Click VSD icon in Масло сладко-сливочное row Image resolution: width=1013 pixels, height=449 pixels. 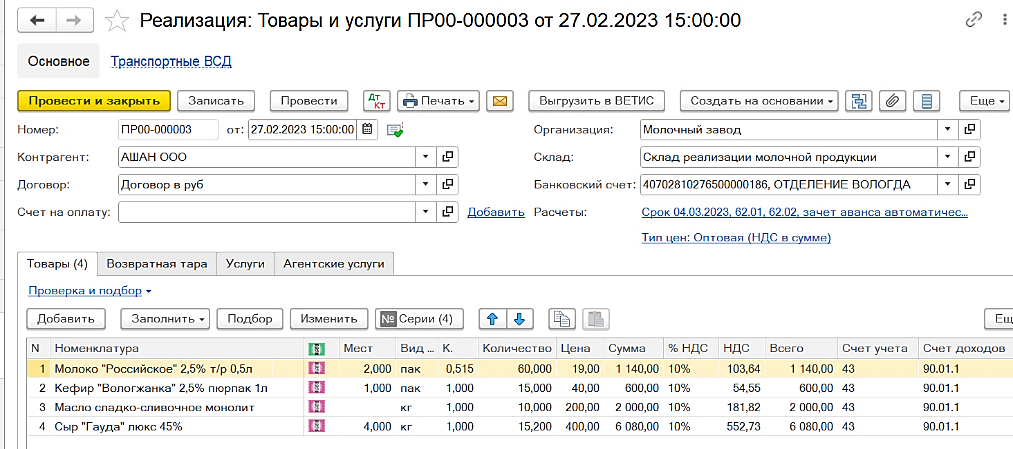click(317, 408)
